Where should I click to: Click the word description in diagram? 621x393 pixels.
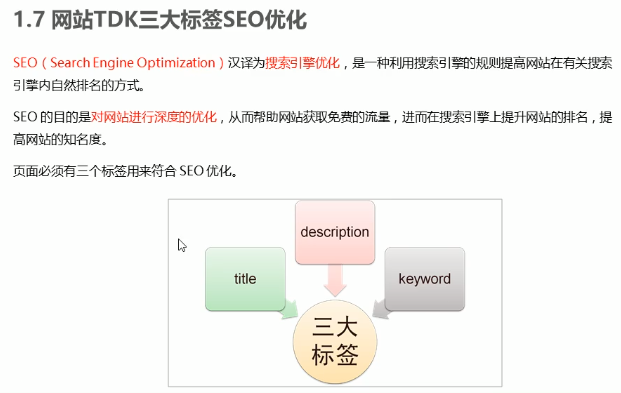pyautogui.click(x=335, y=232)
